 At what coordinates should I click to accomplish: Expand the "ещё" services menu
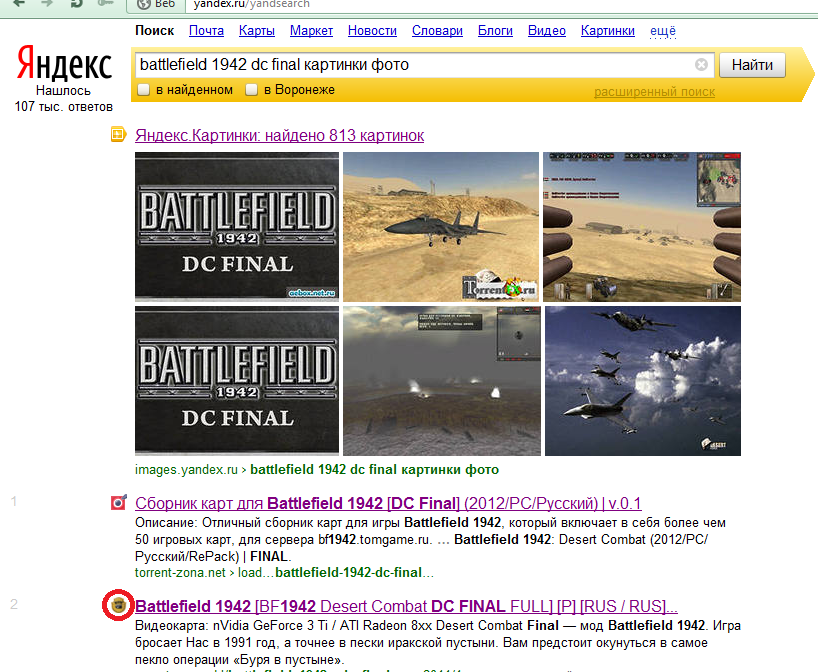[x=662, y=31]
